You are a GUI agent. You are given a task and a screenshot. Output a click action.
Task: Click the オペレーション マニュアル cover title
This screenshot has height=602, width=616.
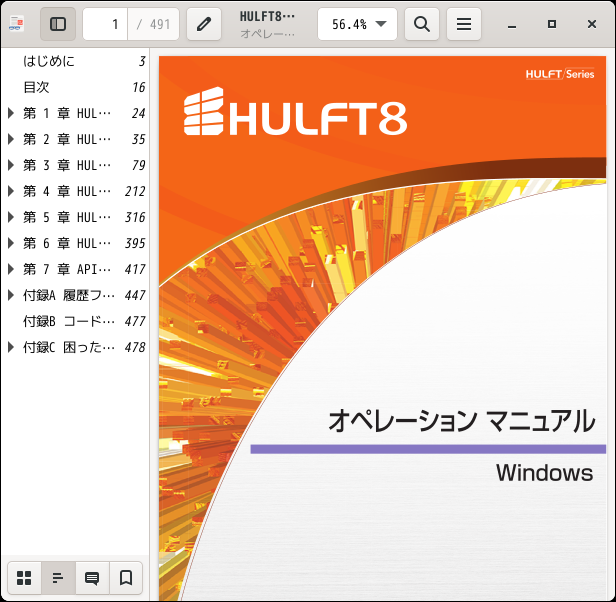point(462,420)
